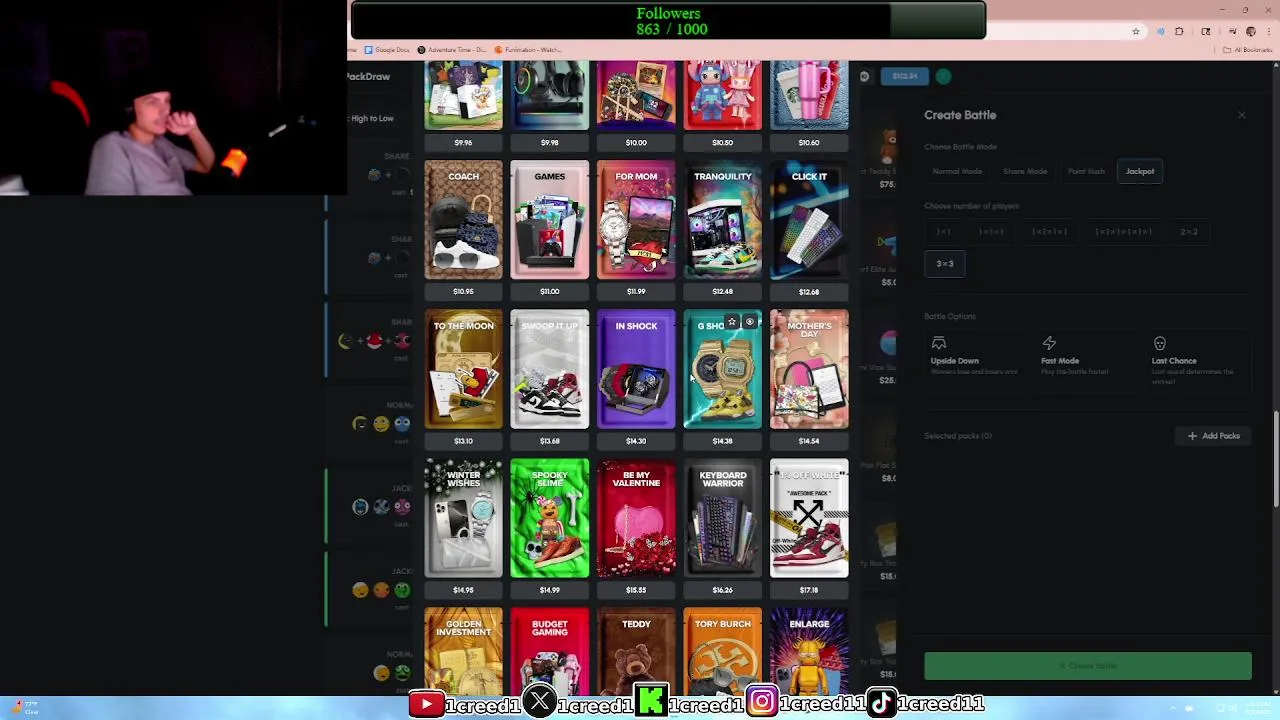Click the $14.38 price under G Shock

pos(722,441)
